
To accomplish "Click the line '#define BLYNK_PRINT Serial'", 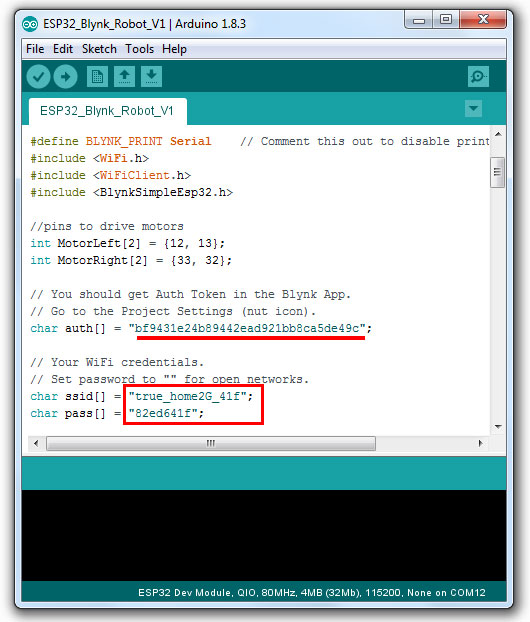I will 121,142.
